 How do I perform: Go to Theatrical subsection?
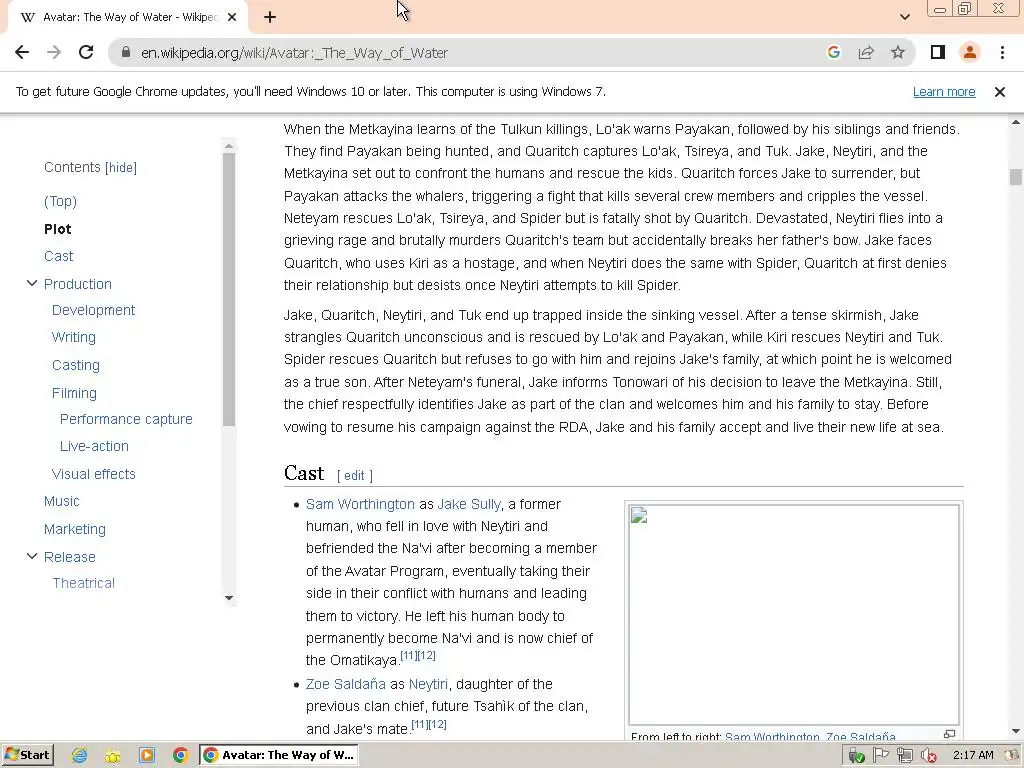84,583
